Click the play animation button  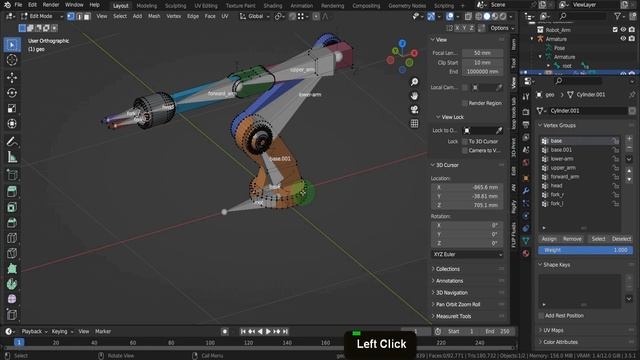point(268,331)
